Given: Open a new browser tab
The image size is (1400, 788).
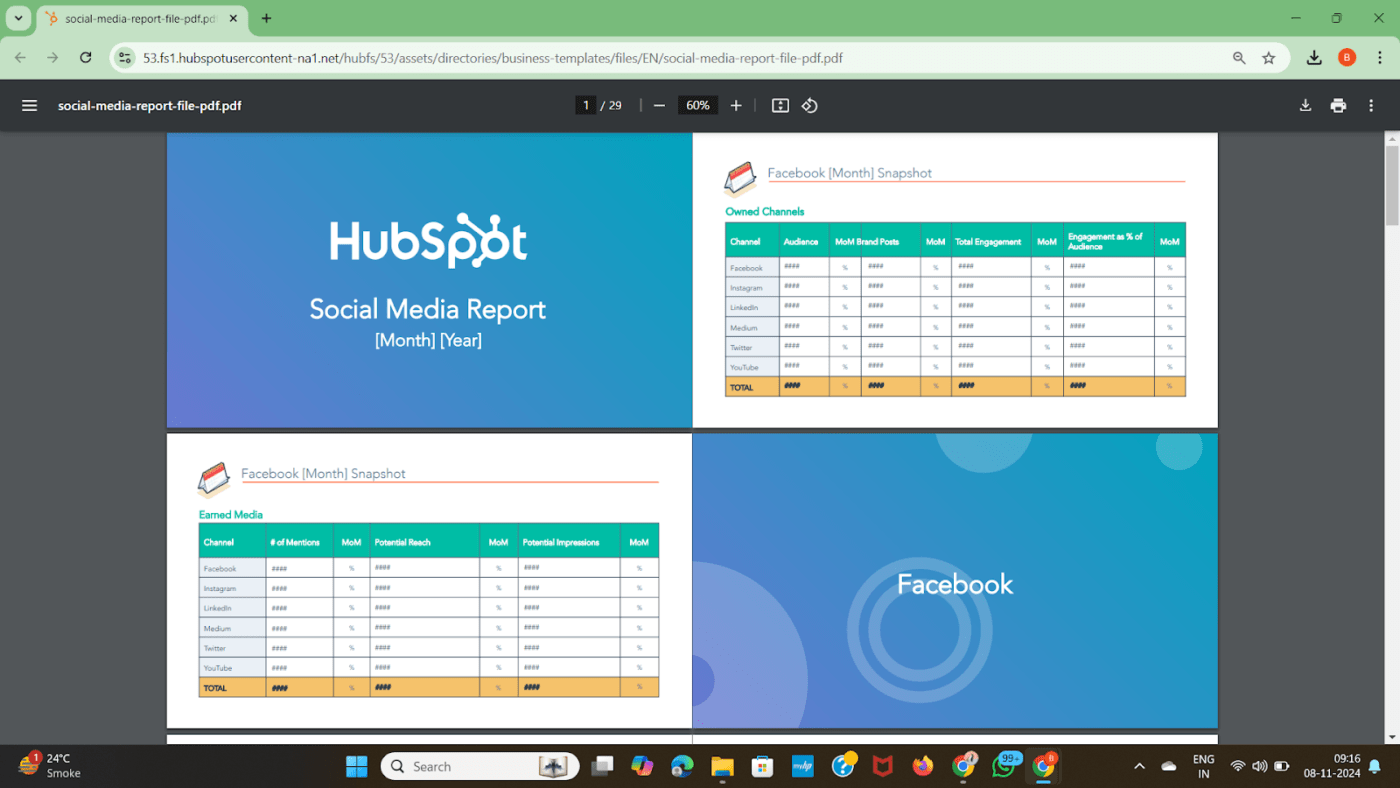Looking at the screenshot, I should (x=266, y=18).
